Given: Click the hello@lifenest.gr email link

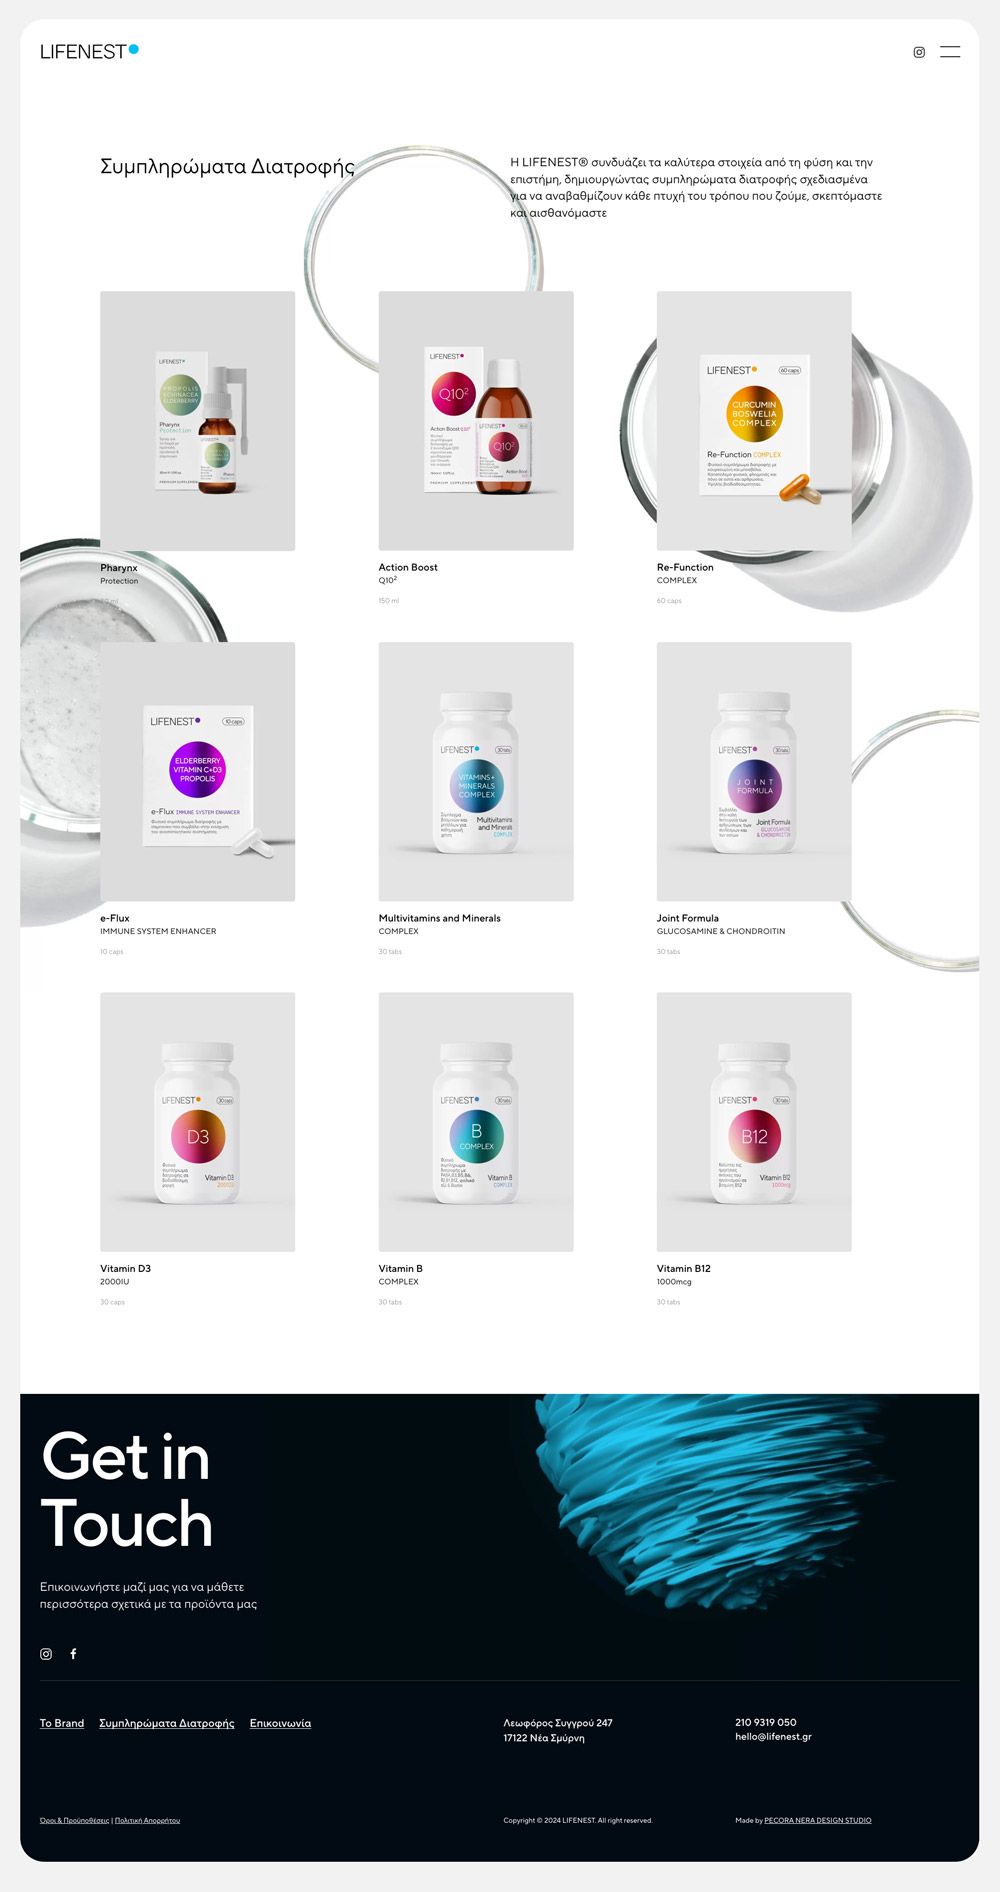Looking at the screenshot, I should tap(773, 1737).
